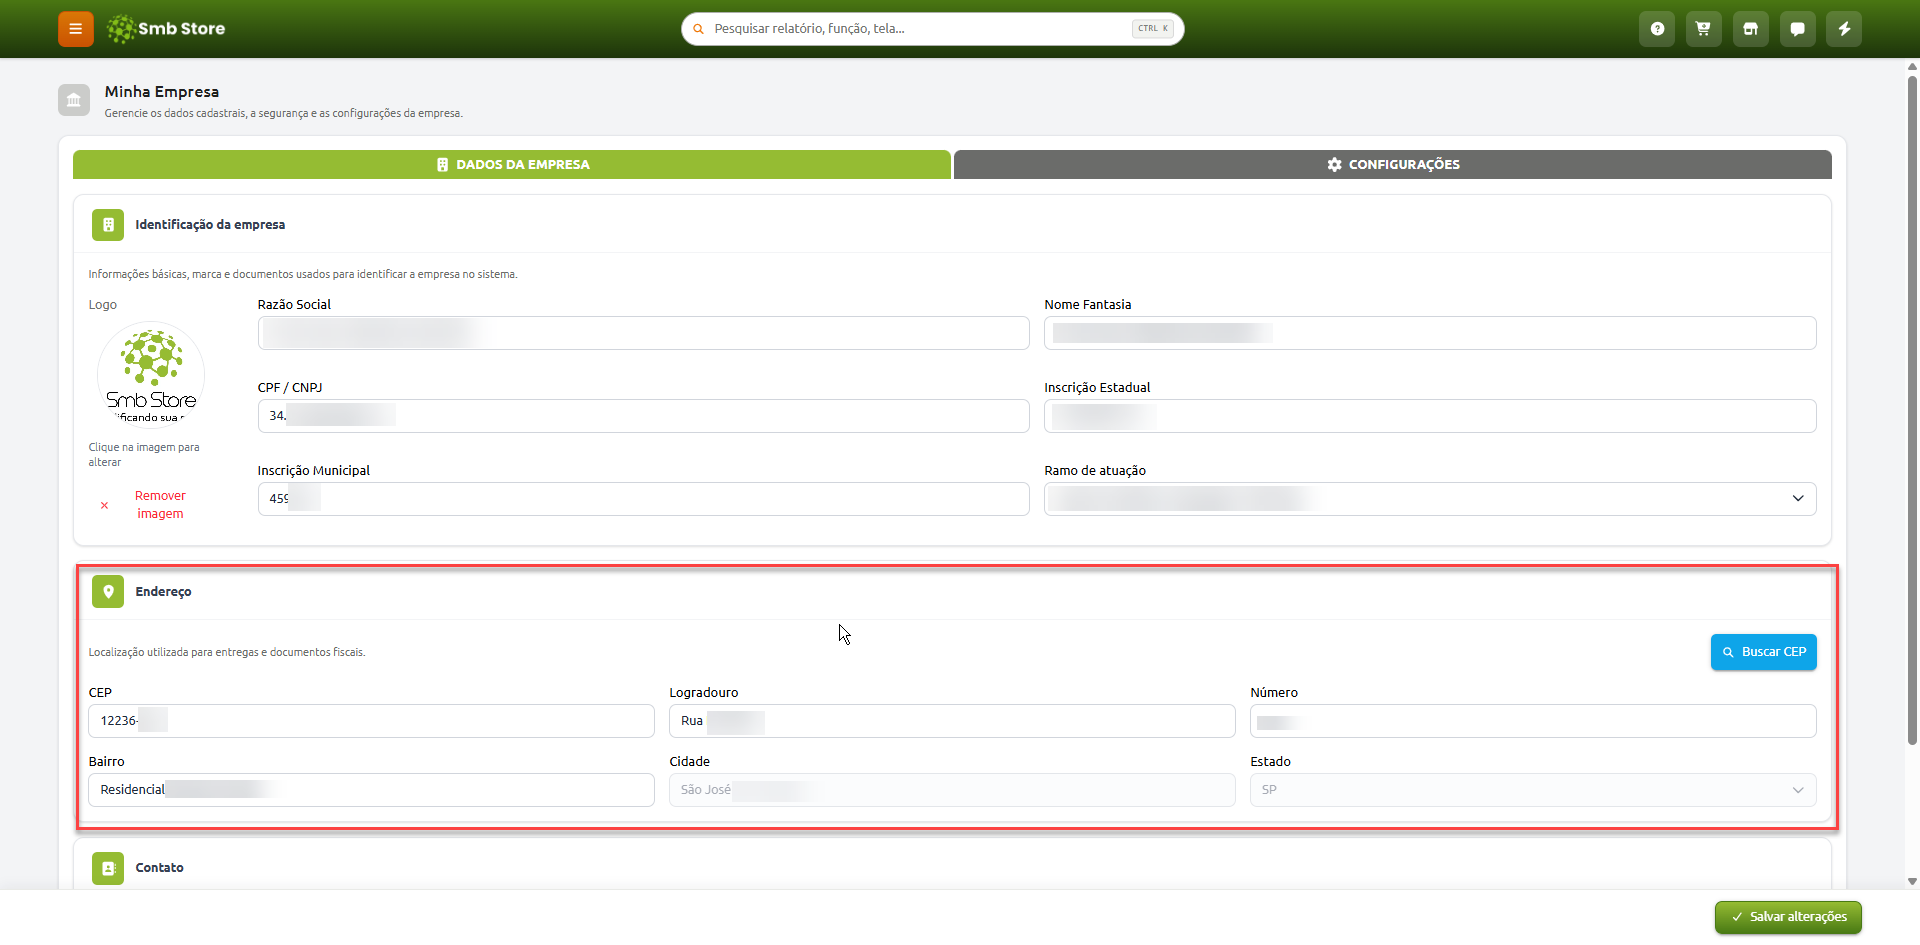Switch to Dados da Empresa tab
The image size is (1920, 945).
[512, 165]
